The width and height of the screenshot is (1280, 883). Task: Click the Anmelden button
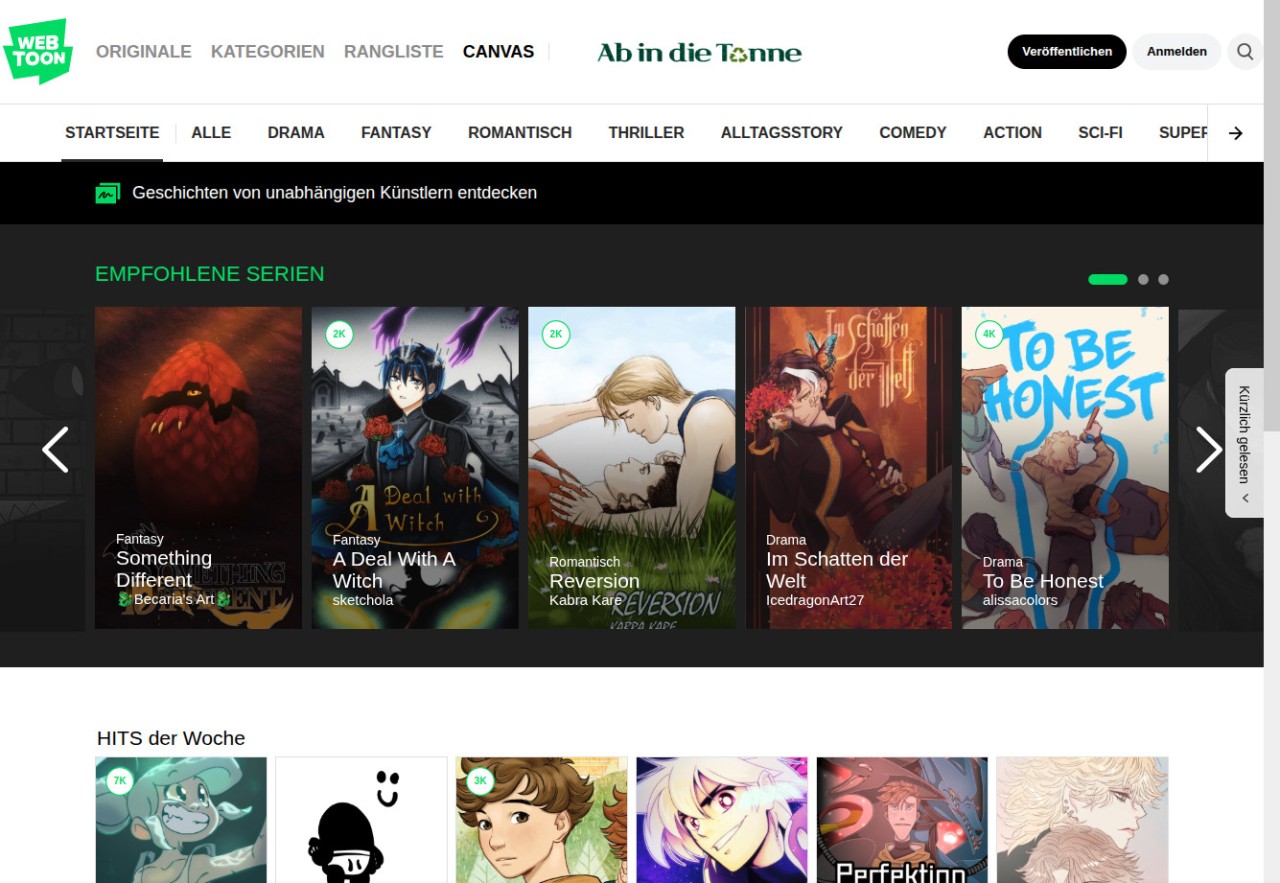click(x=1176, y=52)
